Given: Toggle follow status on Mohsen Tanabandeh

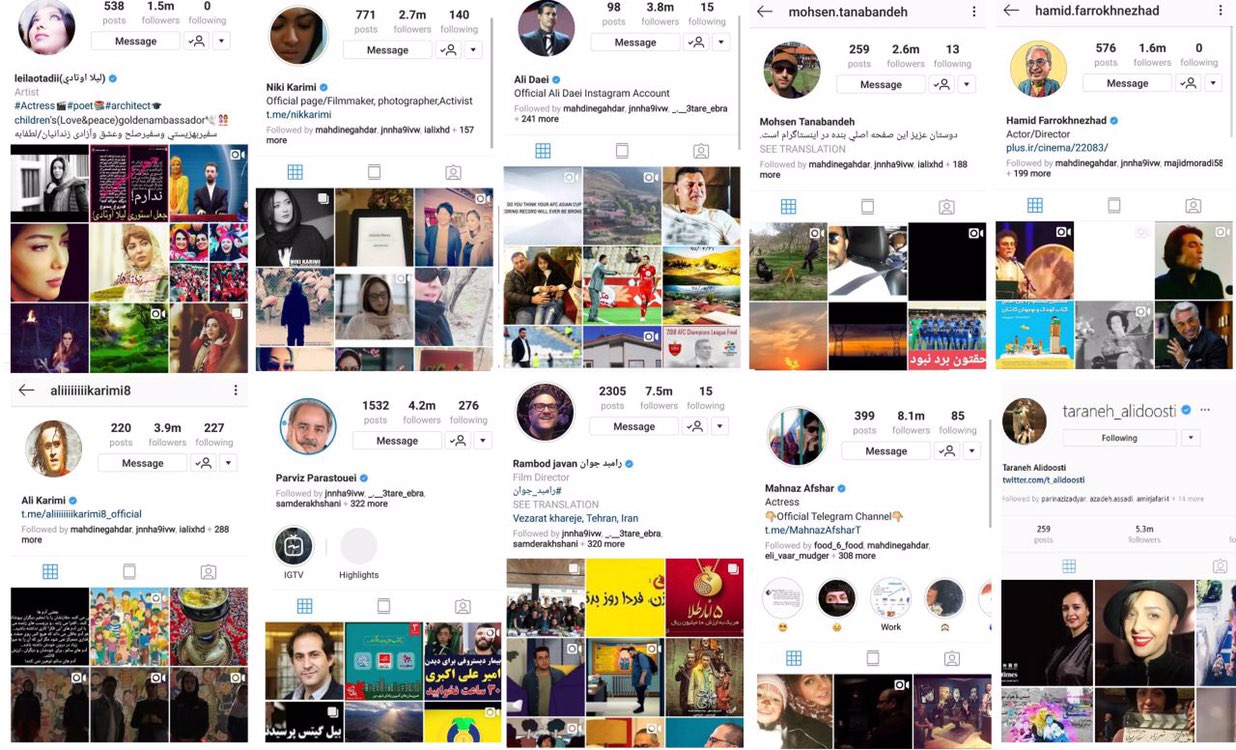Looking at the screenshot, I should [x=941, y=84].
